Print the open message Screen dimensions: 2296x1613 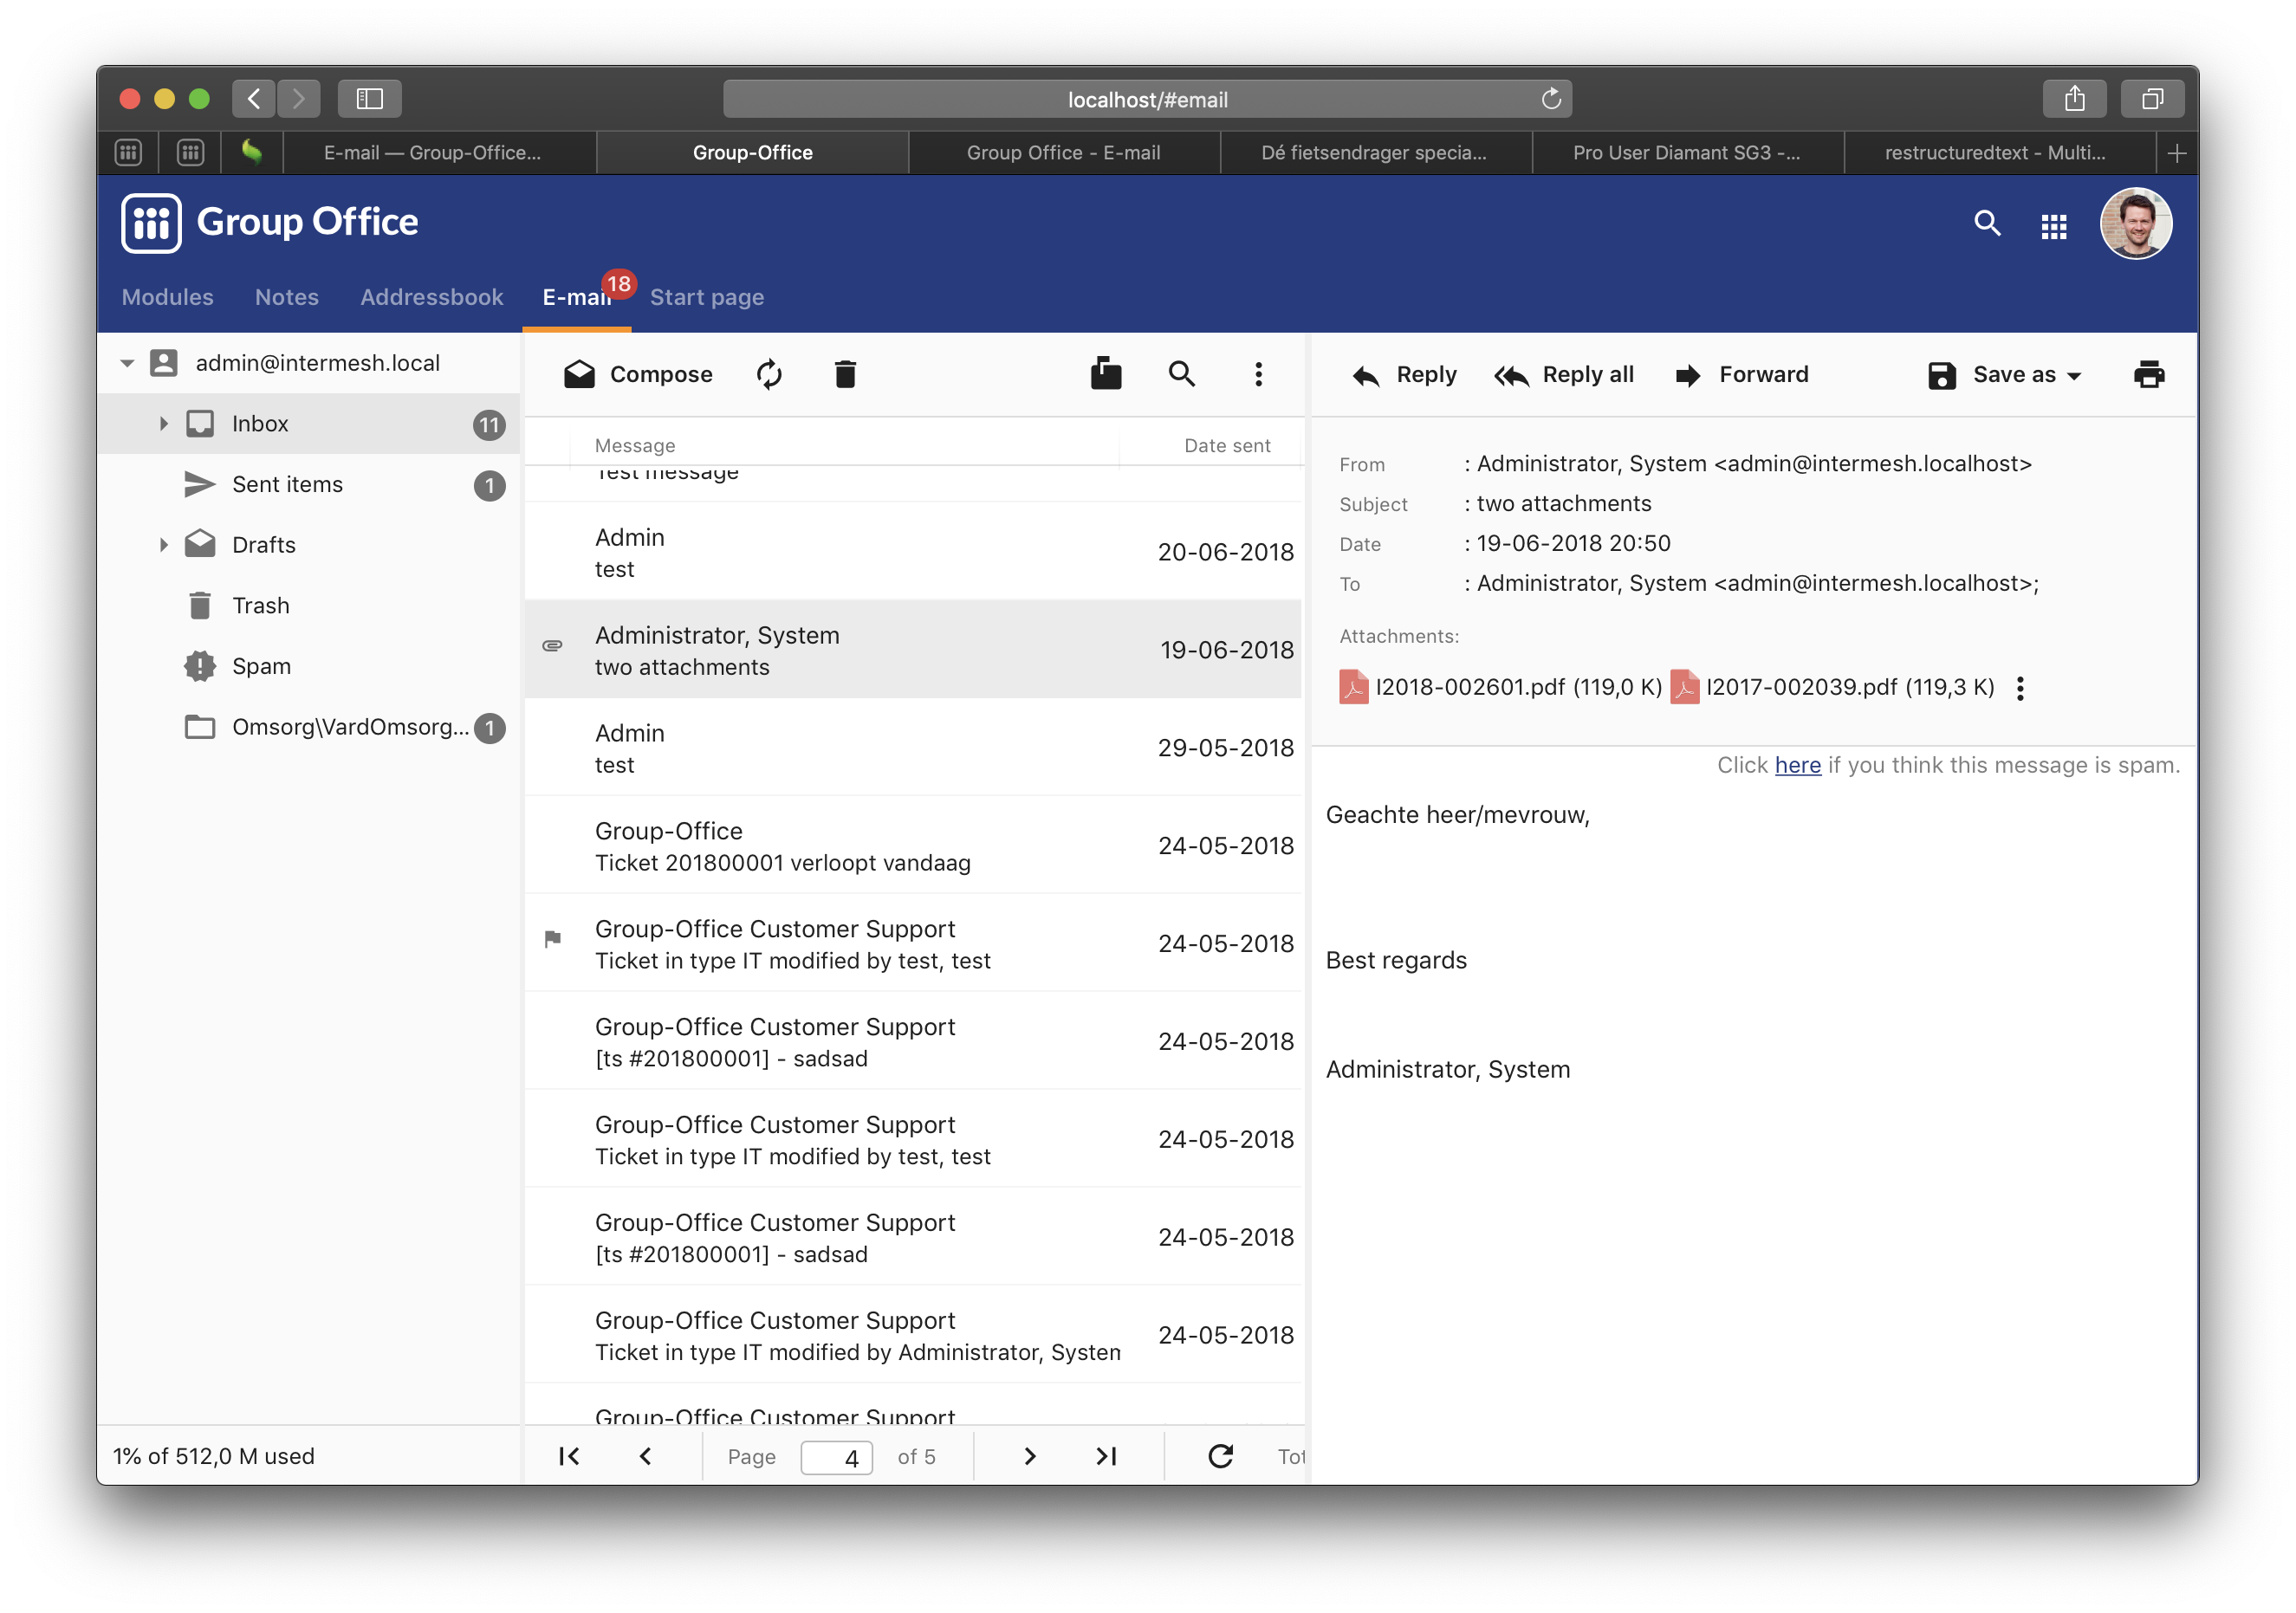2149,375
